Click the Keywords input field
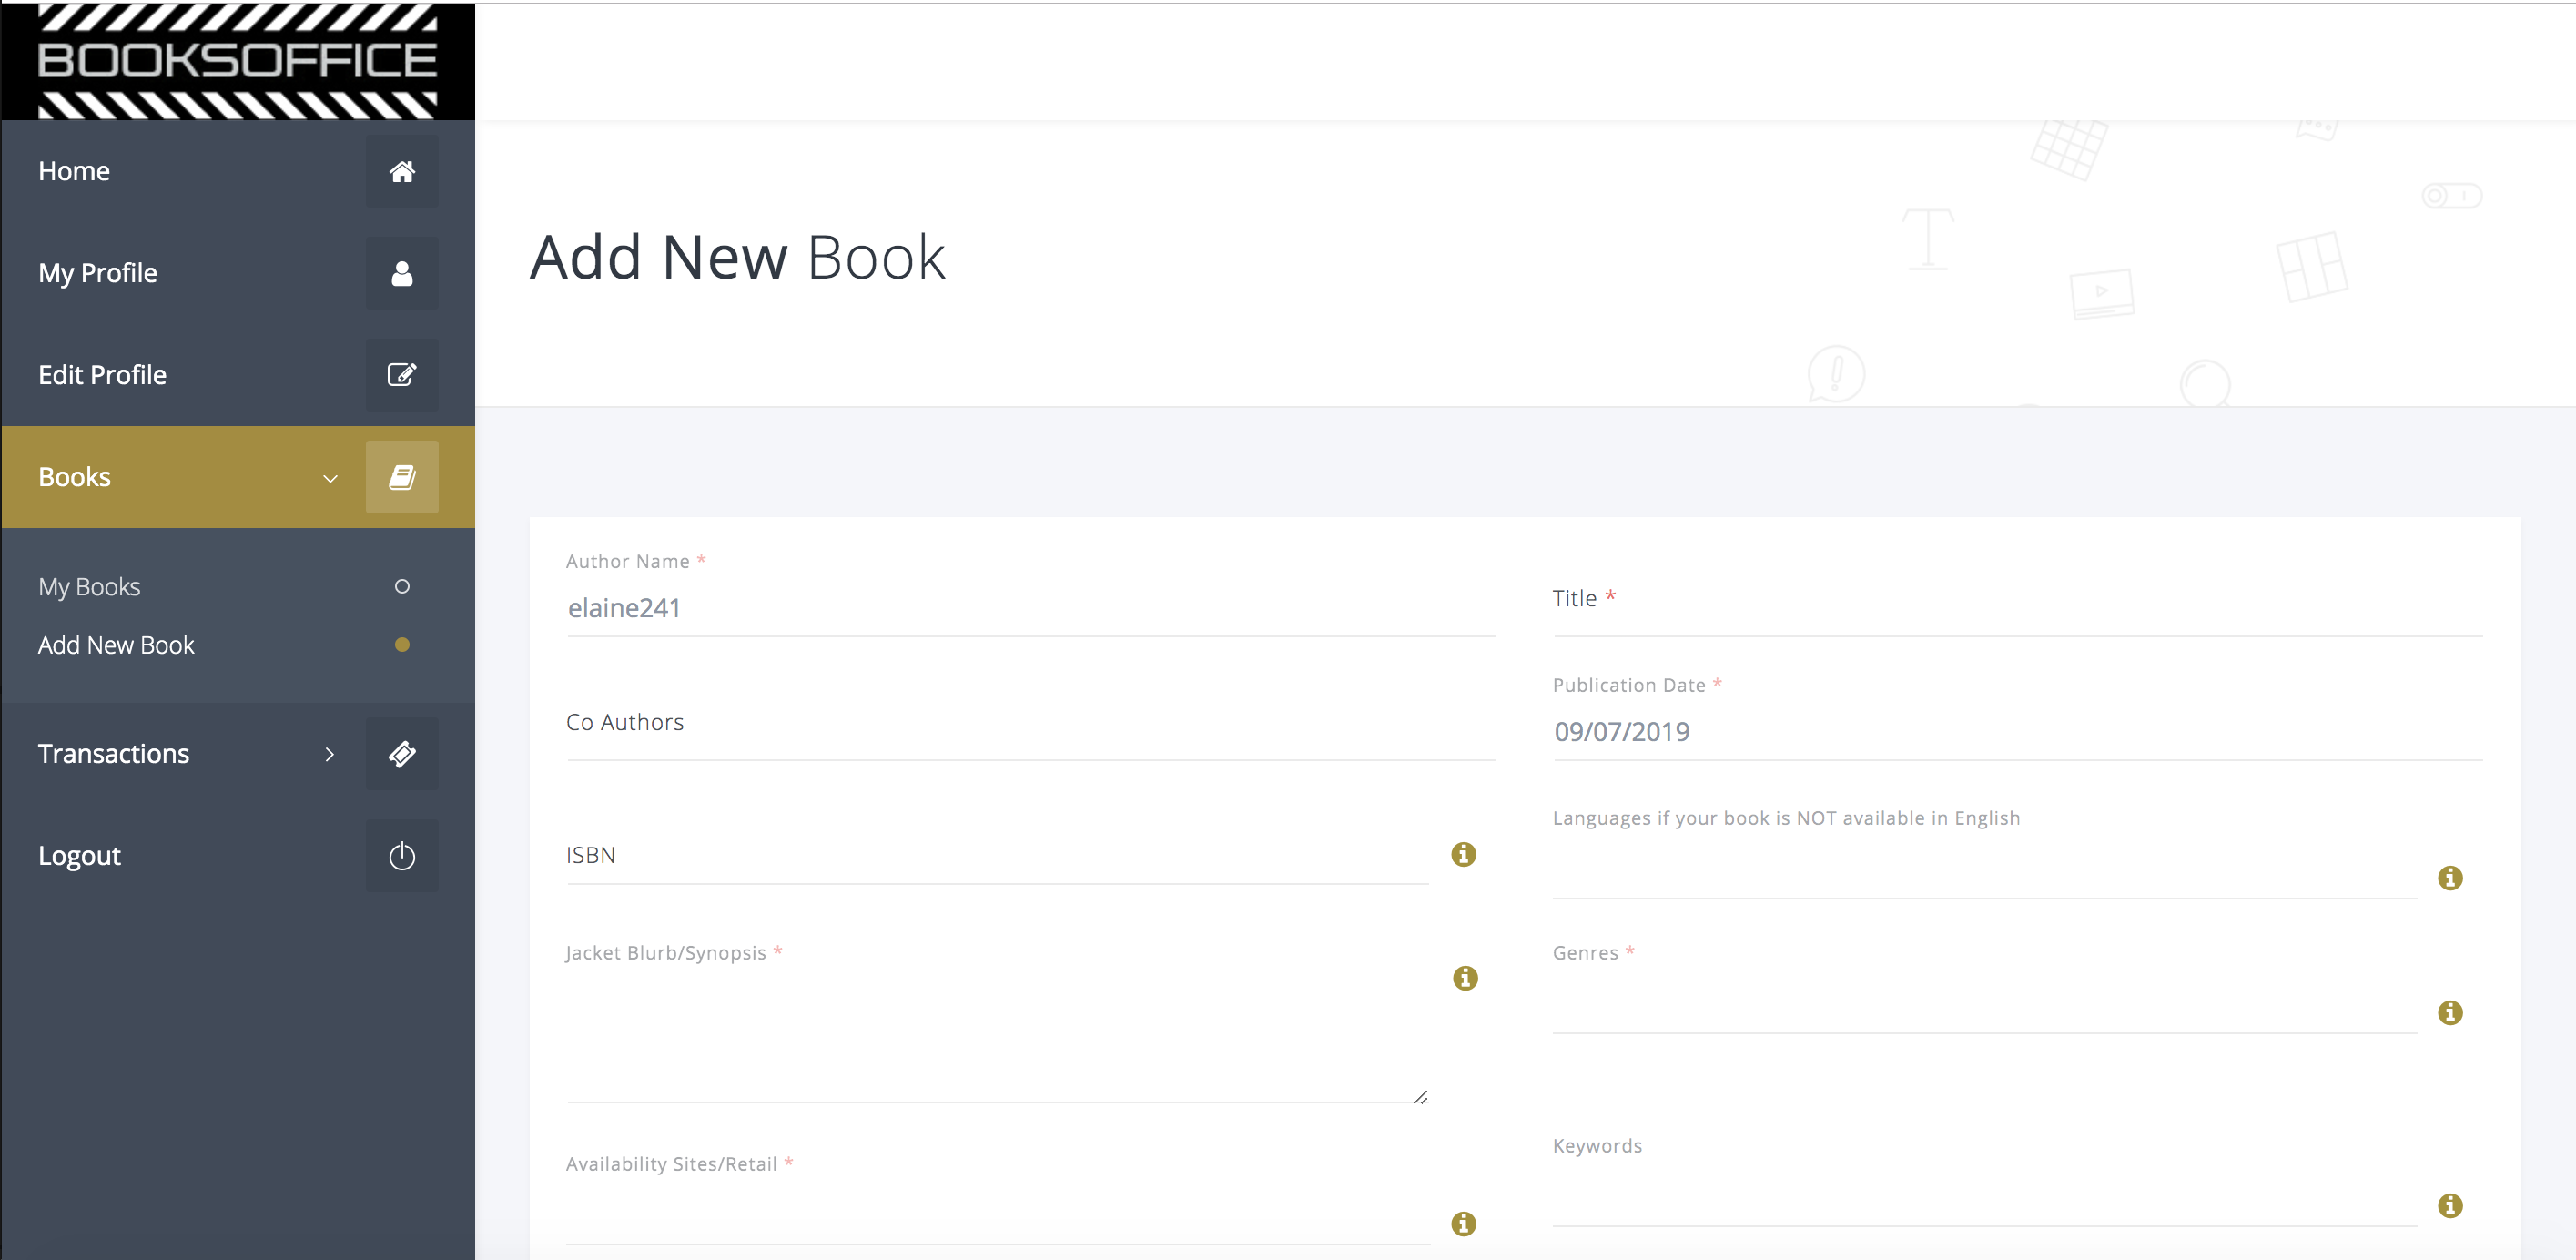 coord(1985,1199)
